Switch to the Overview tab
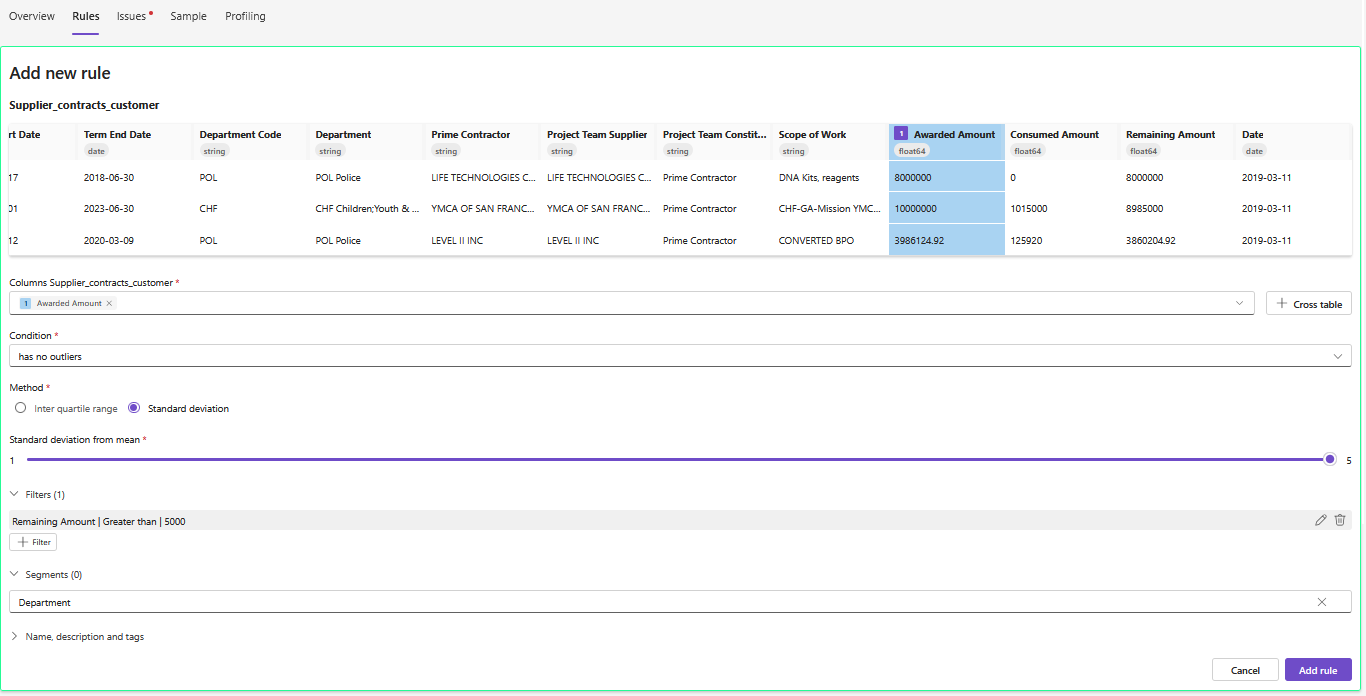This screenshot has height=696, width=1366. pos(32,17)
